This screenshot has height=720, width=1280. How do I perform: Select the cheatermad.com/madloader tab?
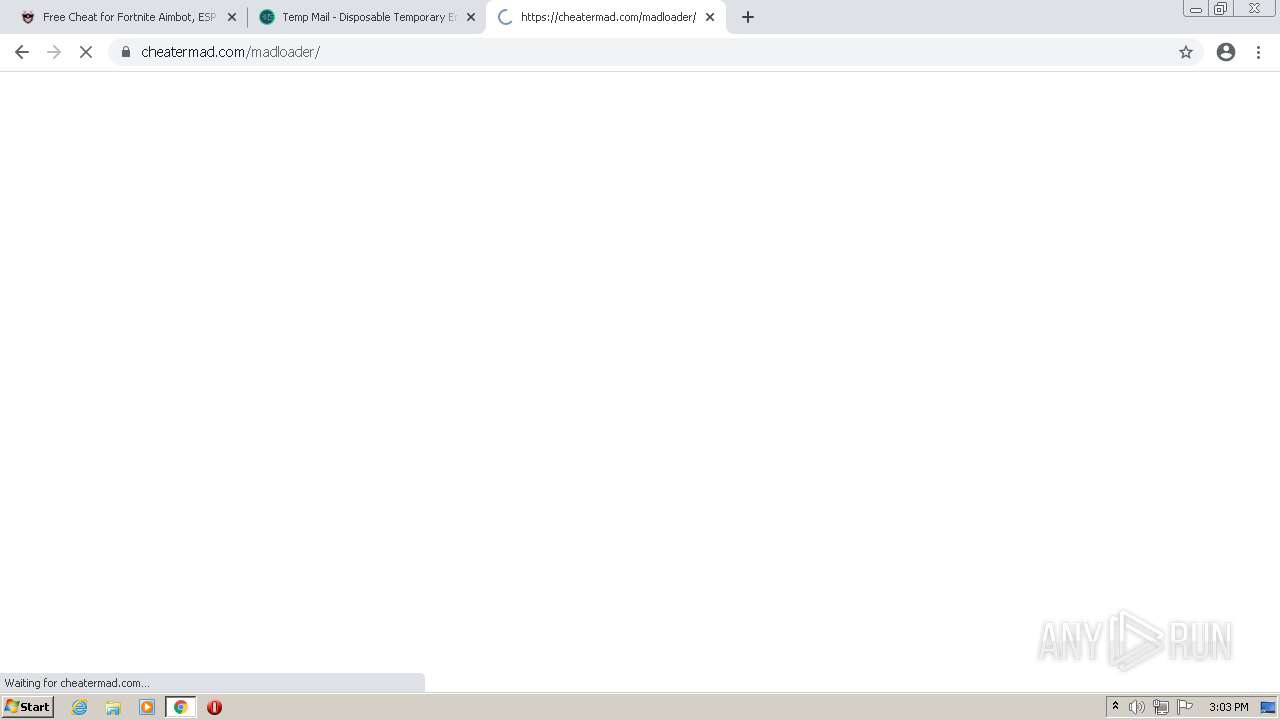click(x=606, y=17)
